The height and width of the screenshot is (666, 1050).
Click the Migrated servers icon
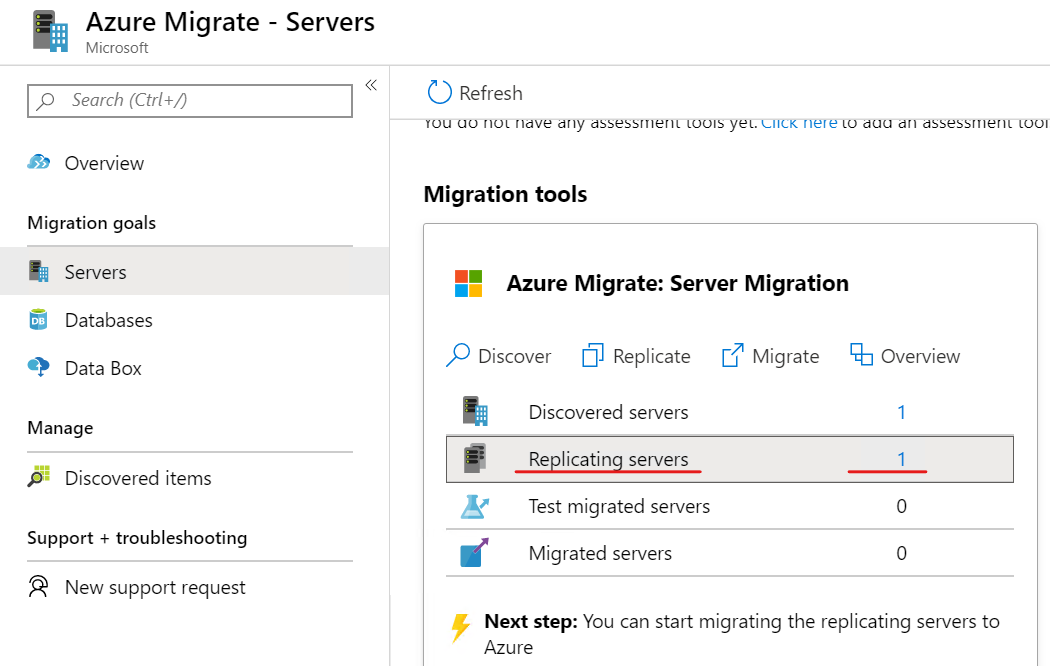coord(474,553)
